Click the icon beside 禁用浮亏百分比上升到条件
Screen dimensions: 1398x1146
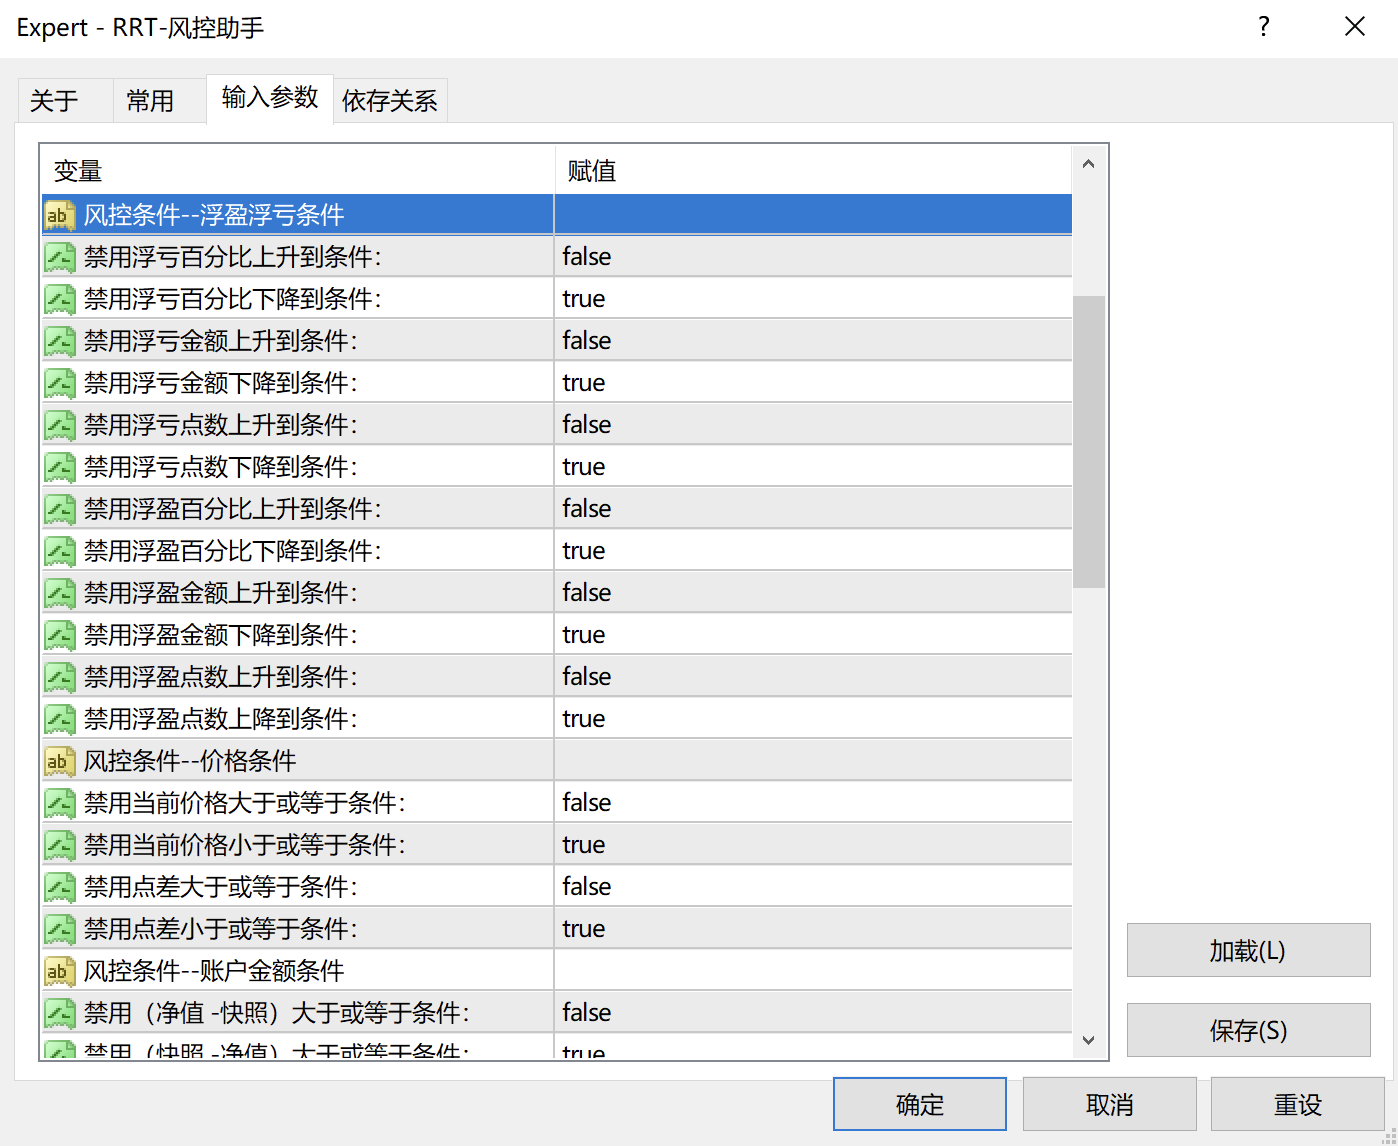coord(60,257)
